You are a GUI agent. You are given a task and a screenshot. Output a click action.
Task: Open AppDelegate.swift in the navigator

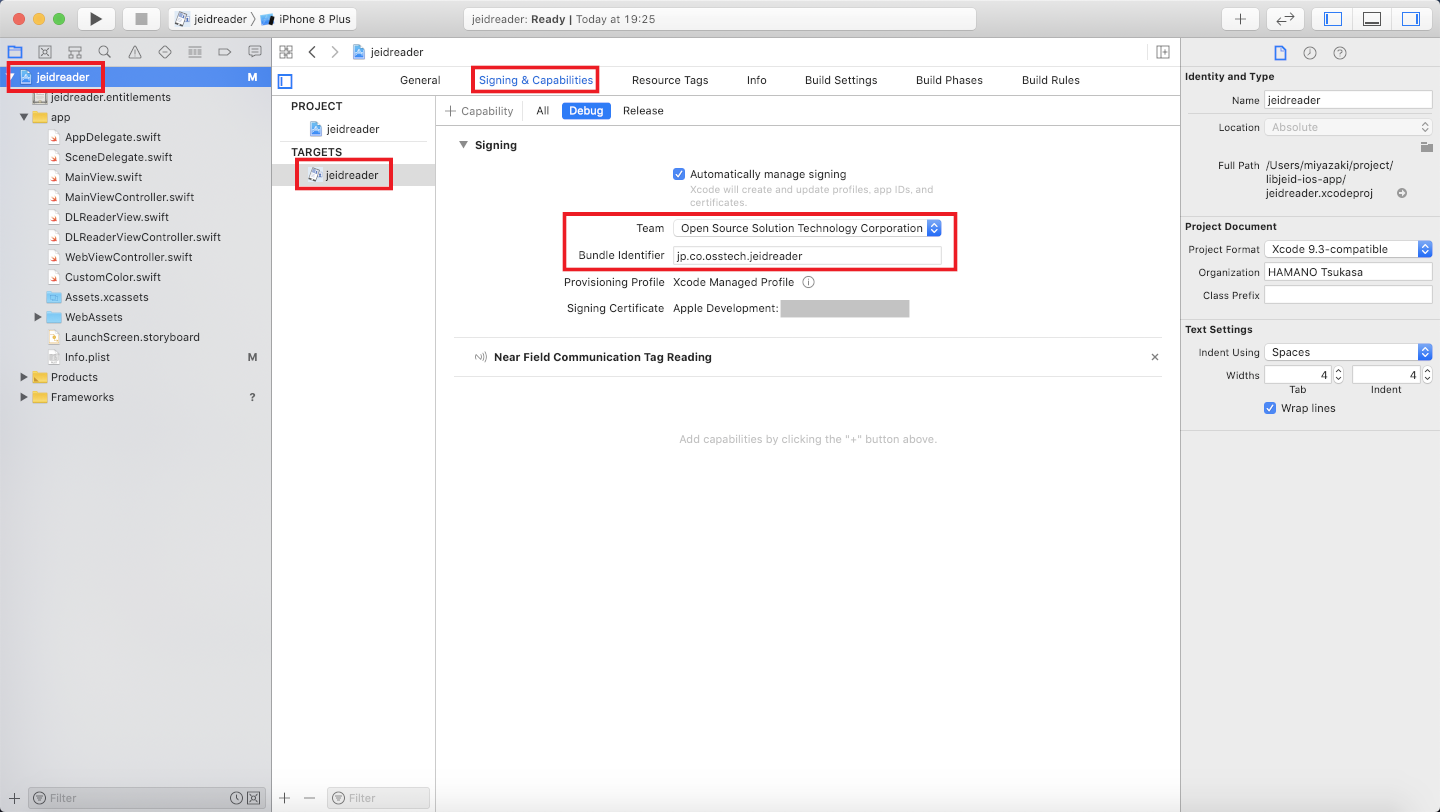(112, 137)
